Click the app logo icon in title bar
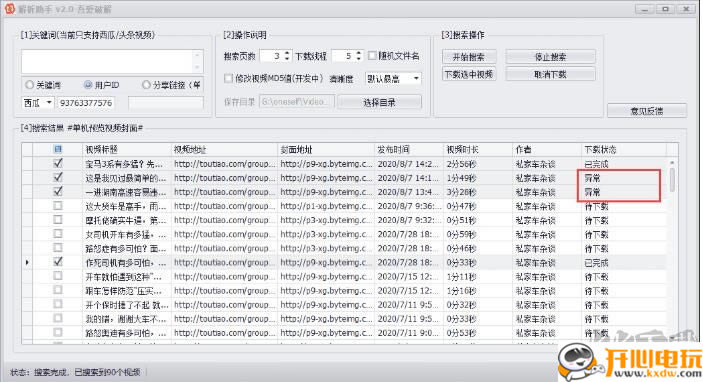This screenshot has width=703, height=382. tap(9, 8)
